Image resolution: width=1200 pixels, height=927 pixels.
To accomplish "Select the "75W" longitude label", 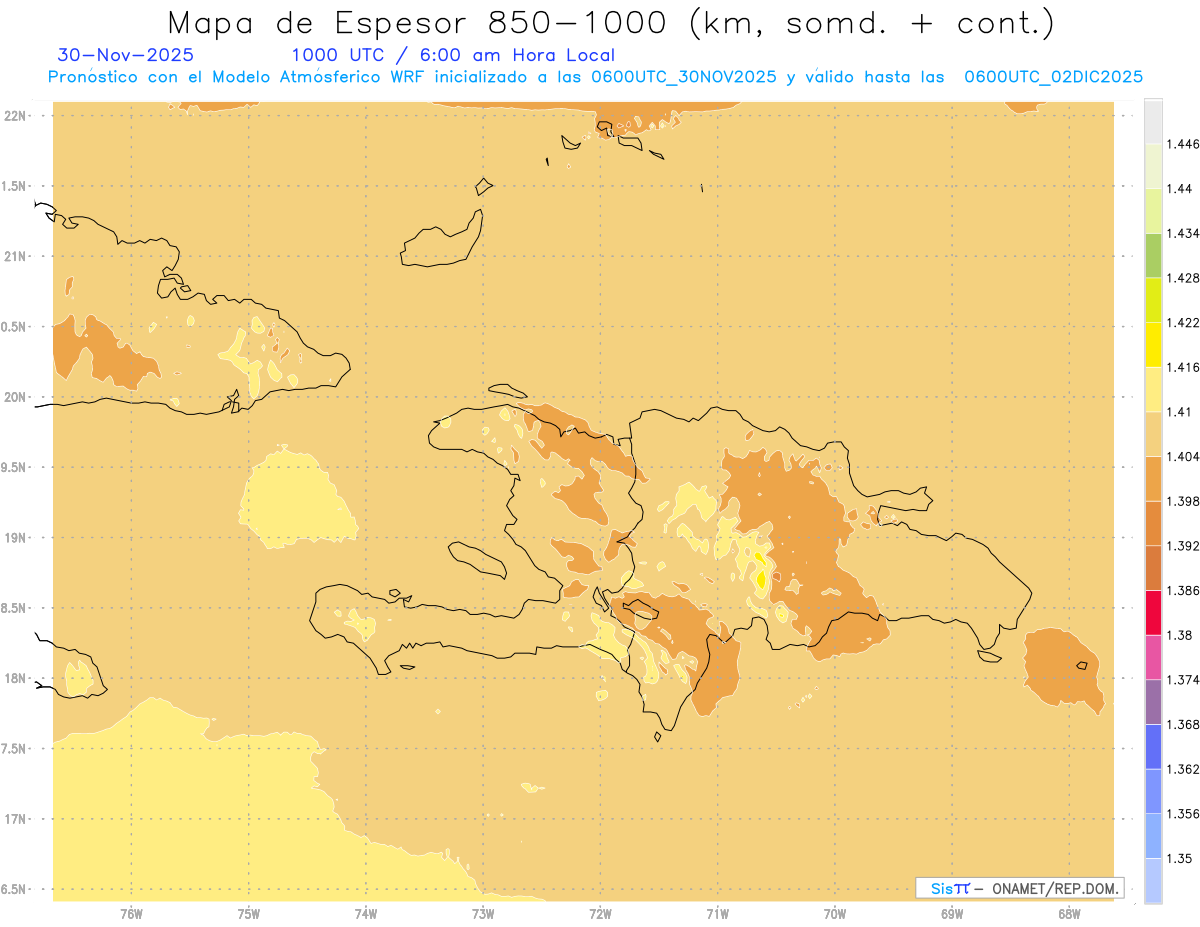I will click(x=249, y=914).
